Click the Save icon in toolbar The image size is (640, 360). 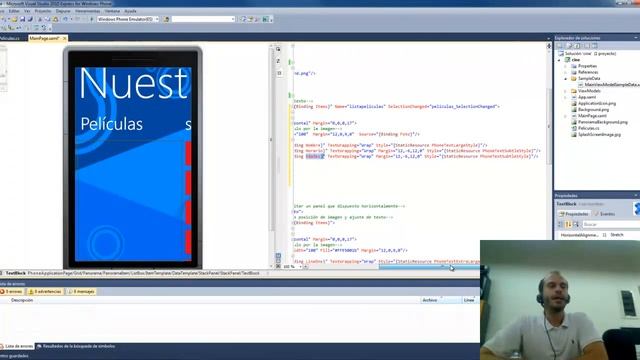(22, 19)
